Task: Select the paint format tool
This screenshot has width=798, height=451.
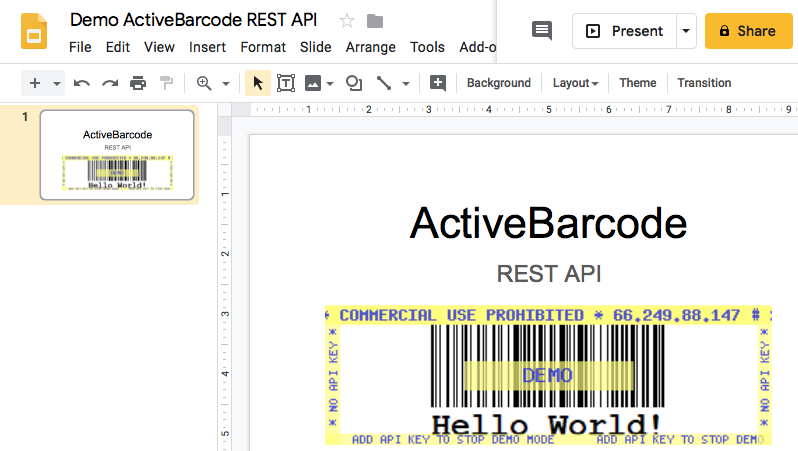Action: pos(166,82)
